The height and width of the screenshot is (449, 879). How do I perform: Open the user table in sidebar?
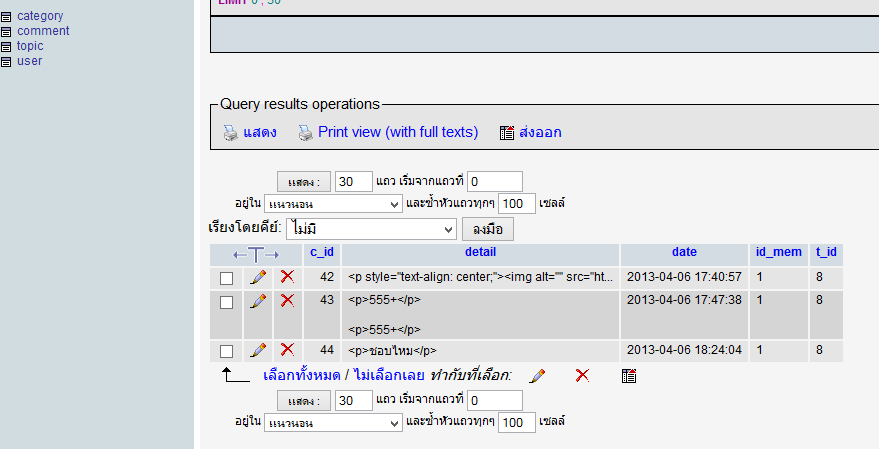coord(29,61)
